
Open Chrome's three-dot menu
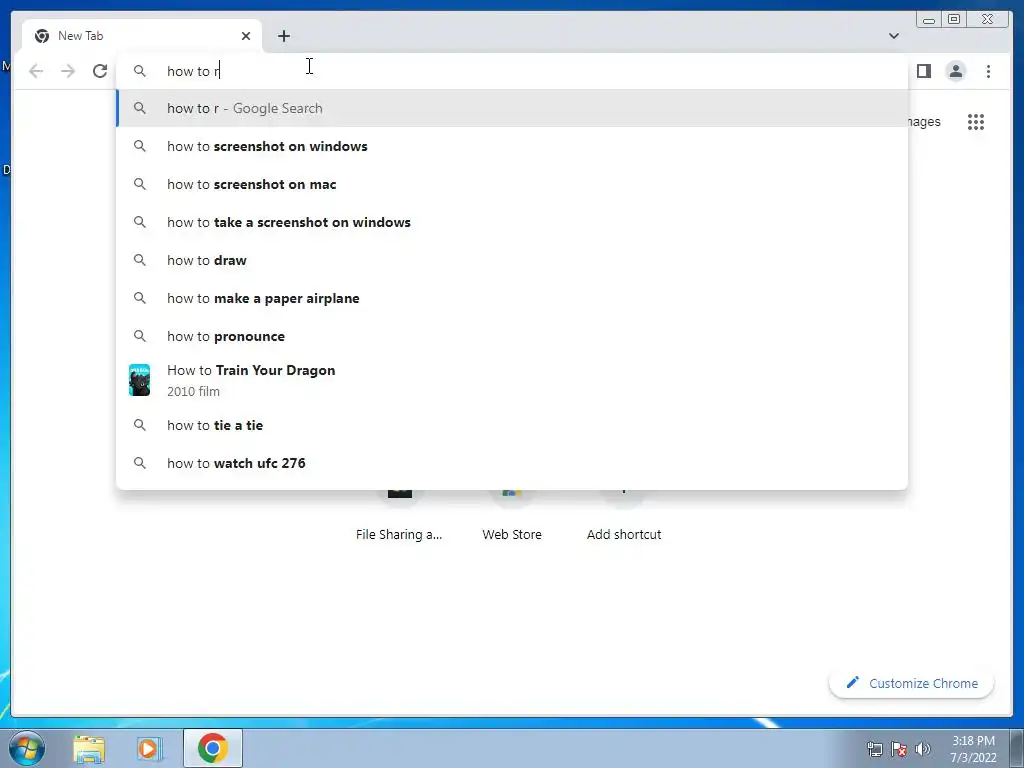point(988,71)
